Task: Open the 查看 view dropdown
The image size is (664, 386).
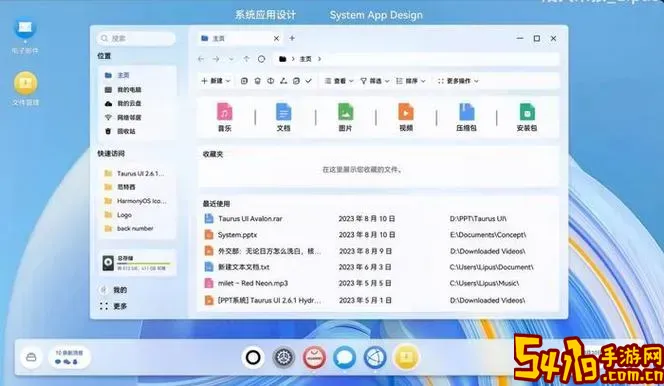Action: 339,81
